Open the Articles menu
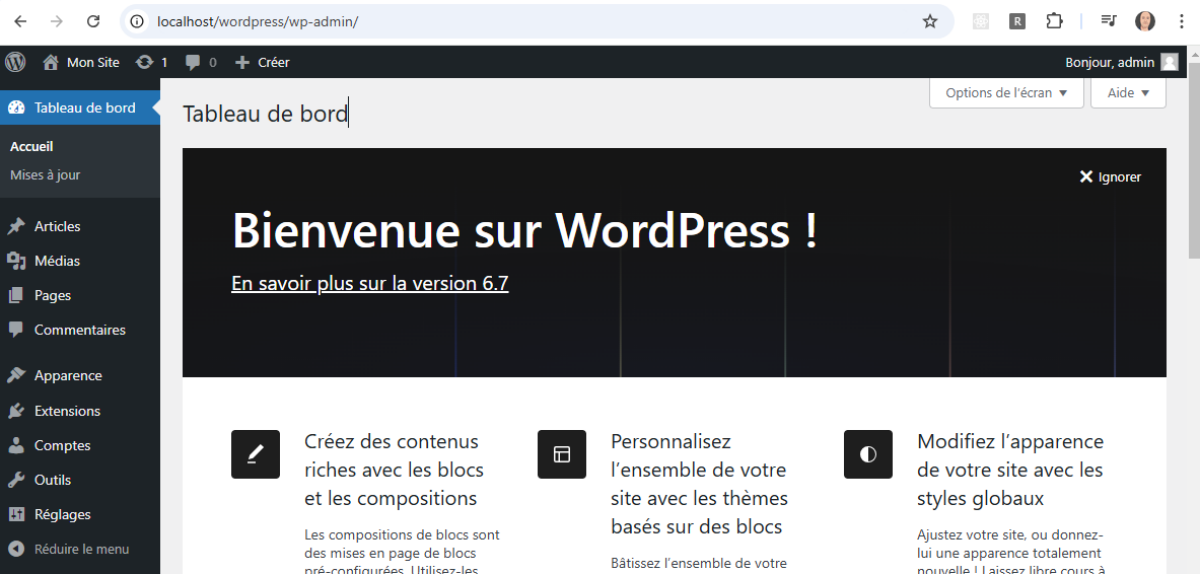 80,226
